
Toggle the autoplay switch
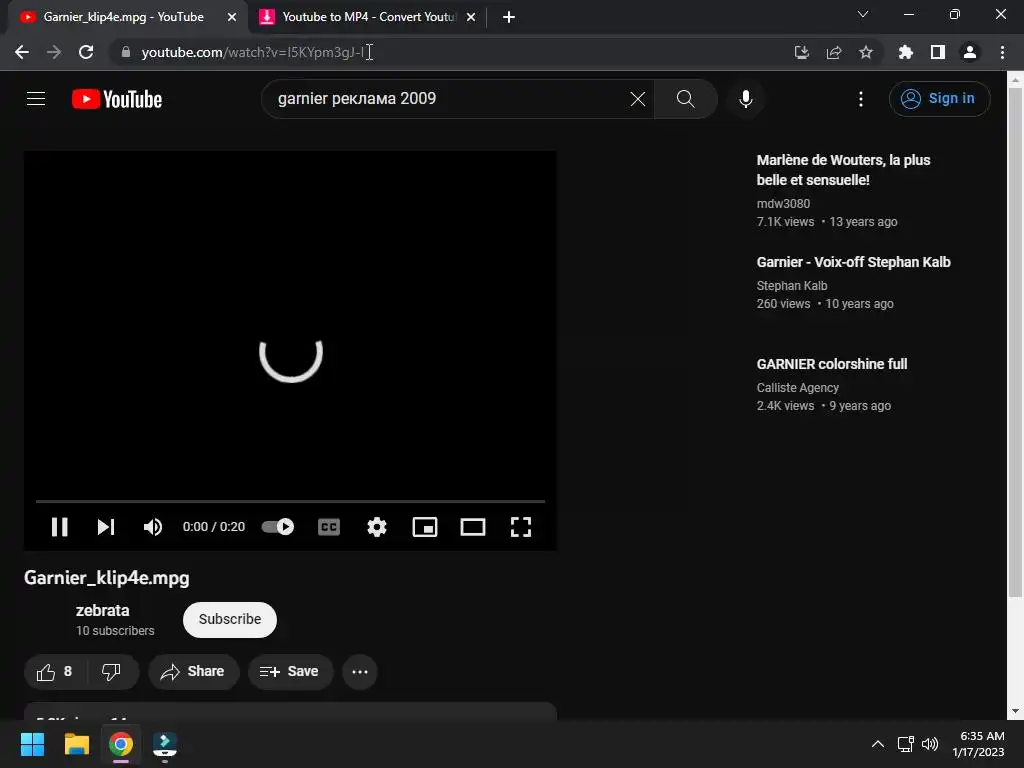(x=278, y=527)
